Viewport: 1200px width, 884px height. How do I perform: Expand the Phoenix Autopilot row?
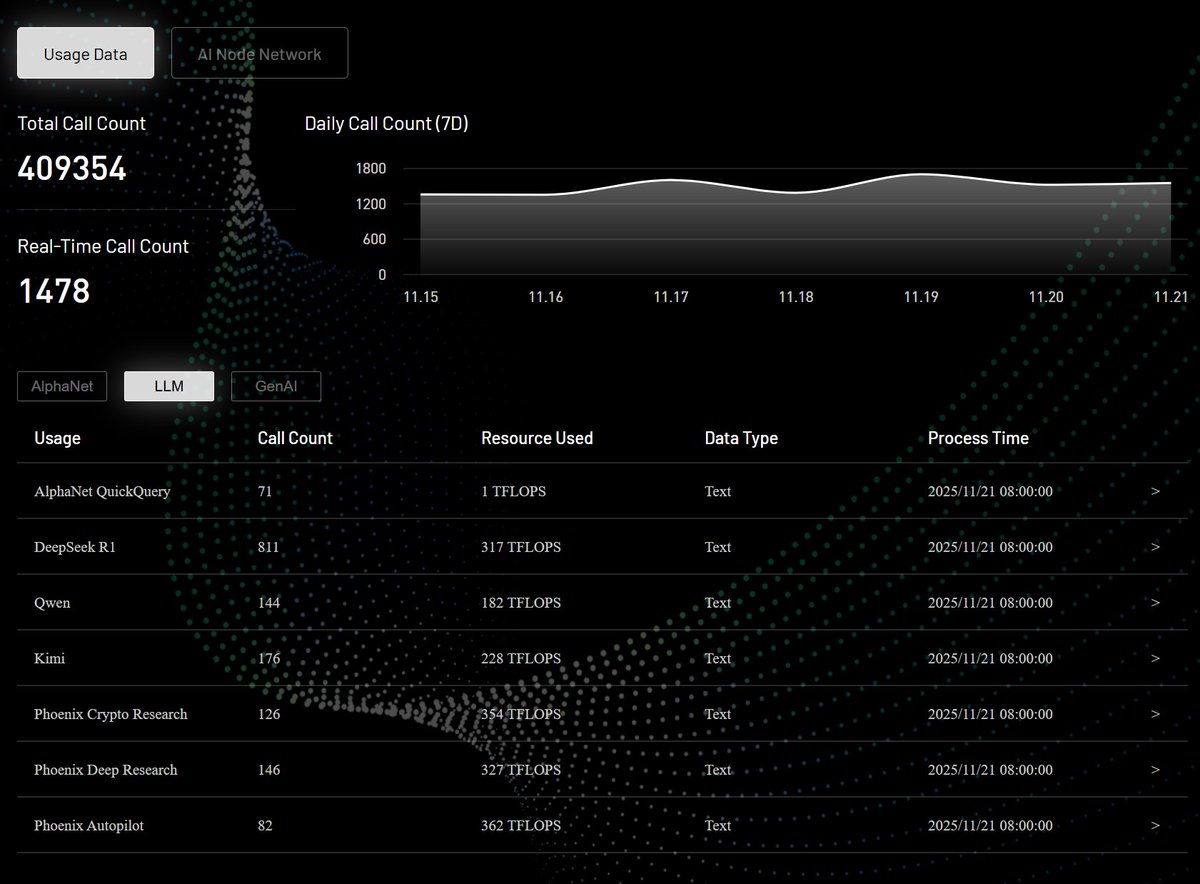point(1155,826)
